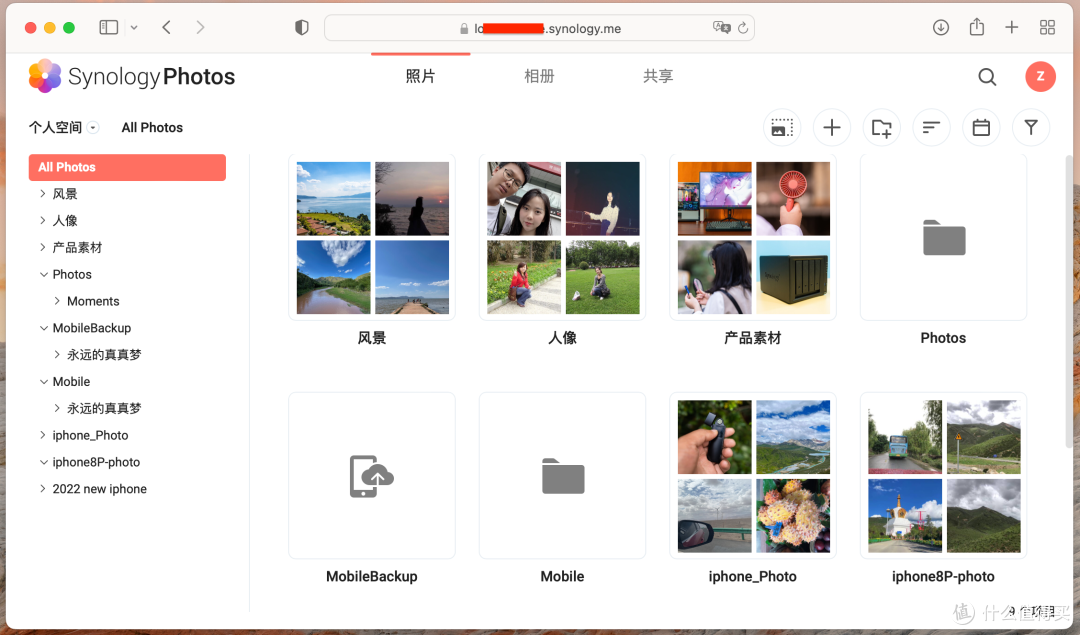Switch to the 相册 tab
This screenshot has height=635, width=1080.
point(539,77)
